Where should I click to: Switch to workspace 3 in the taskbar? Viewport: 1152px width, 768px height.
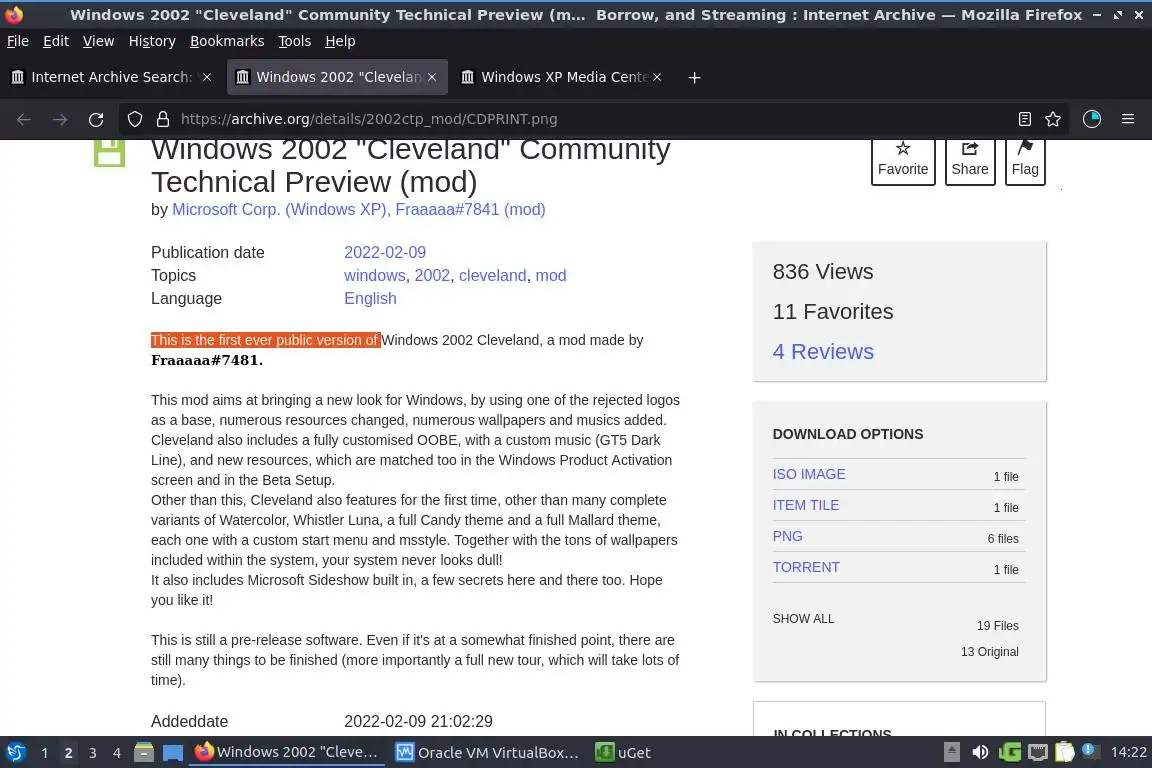tap(93, 753)
